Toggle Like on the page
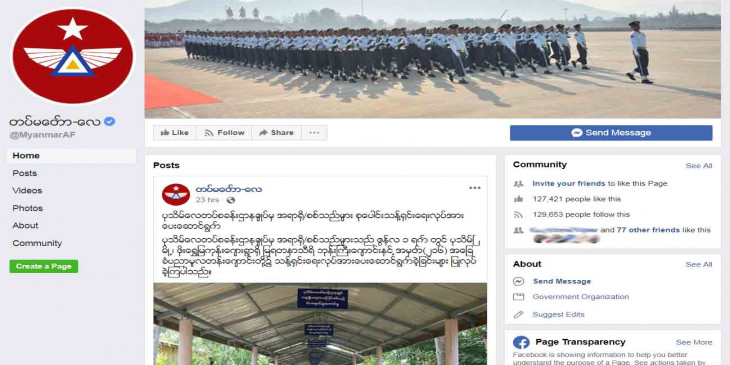Viewport: 730px width, 365px height. pos(175,133)
